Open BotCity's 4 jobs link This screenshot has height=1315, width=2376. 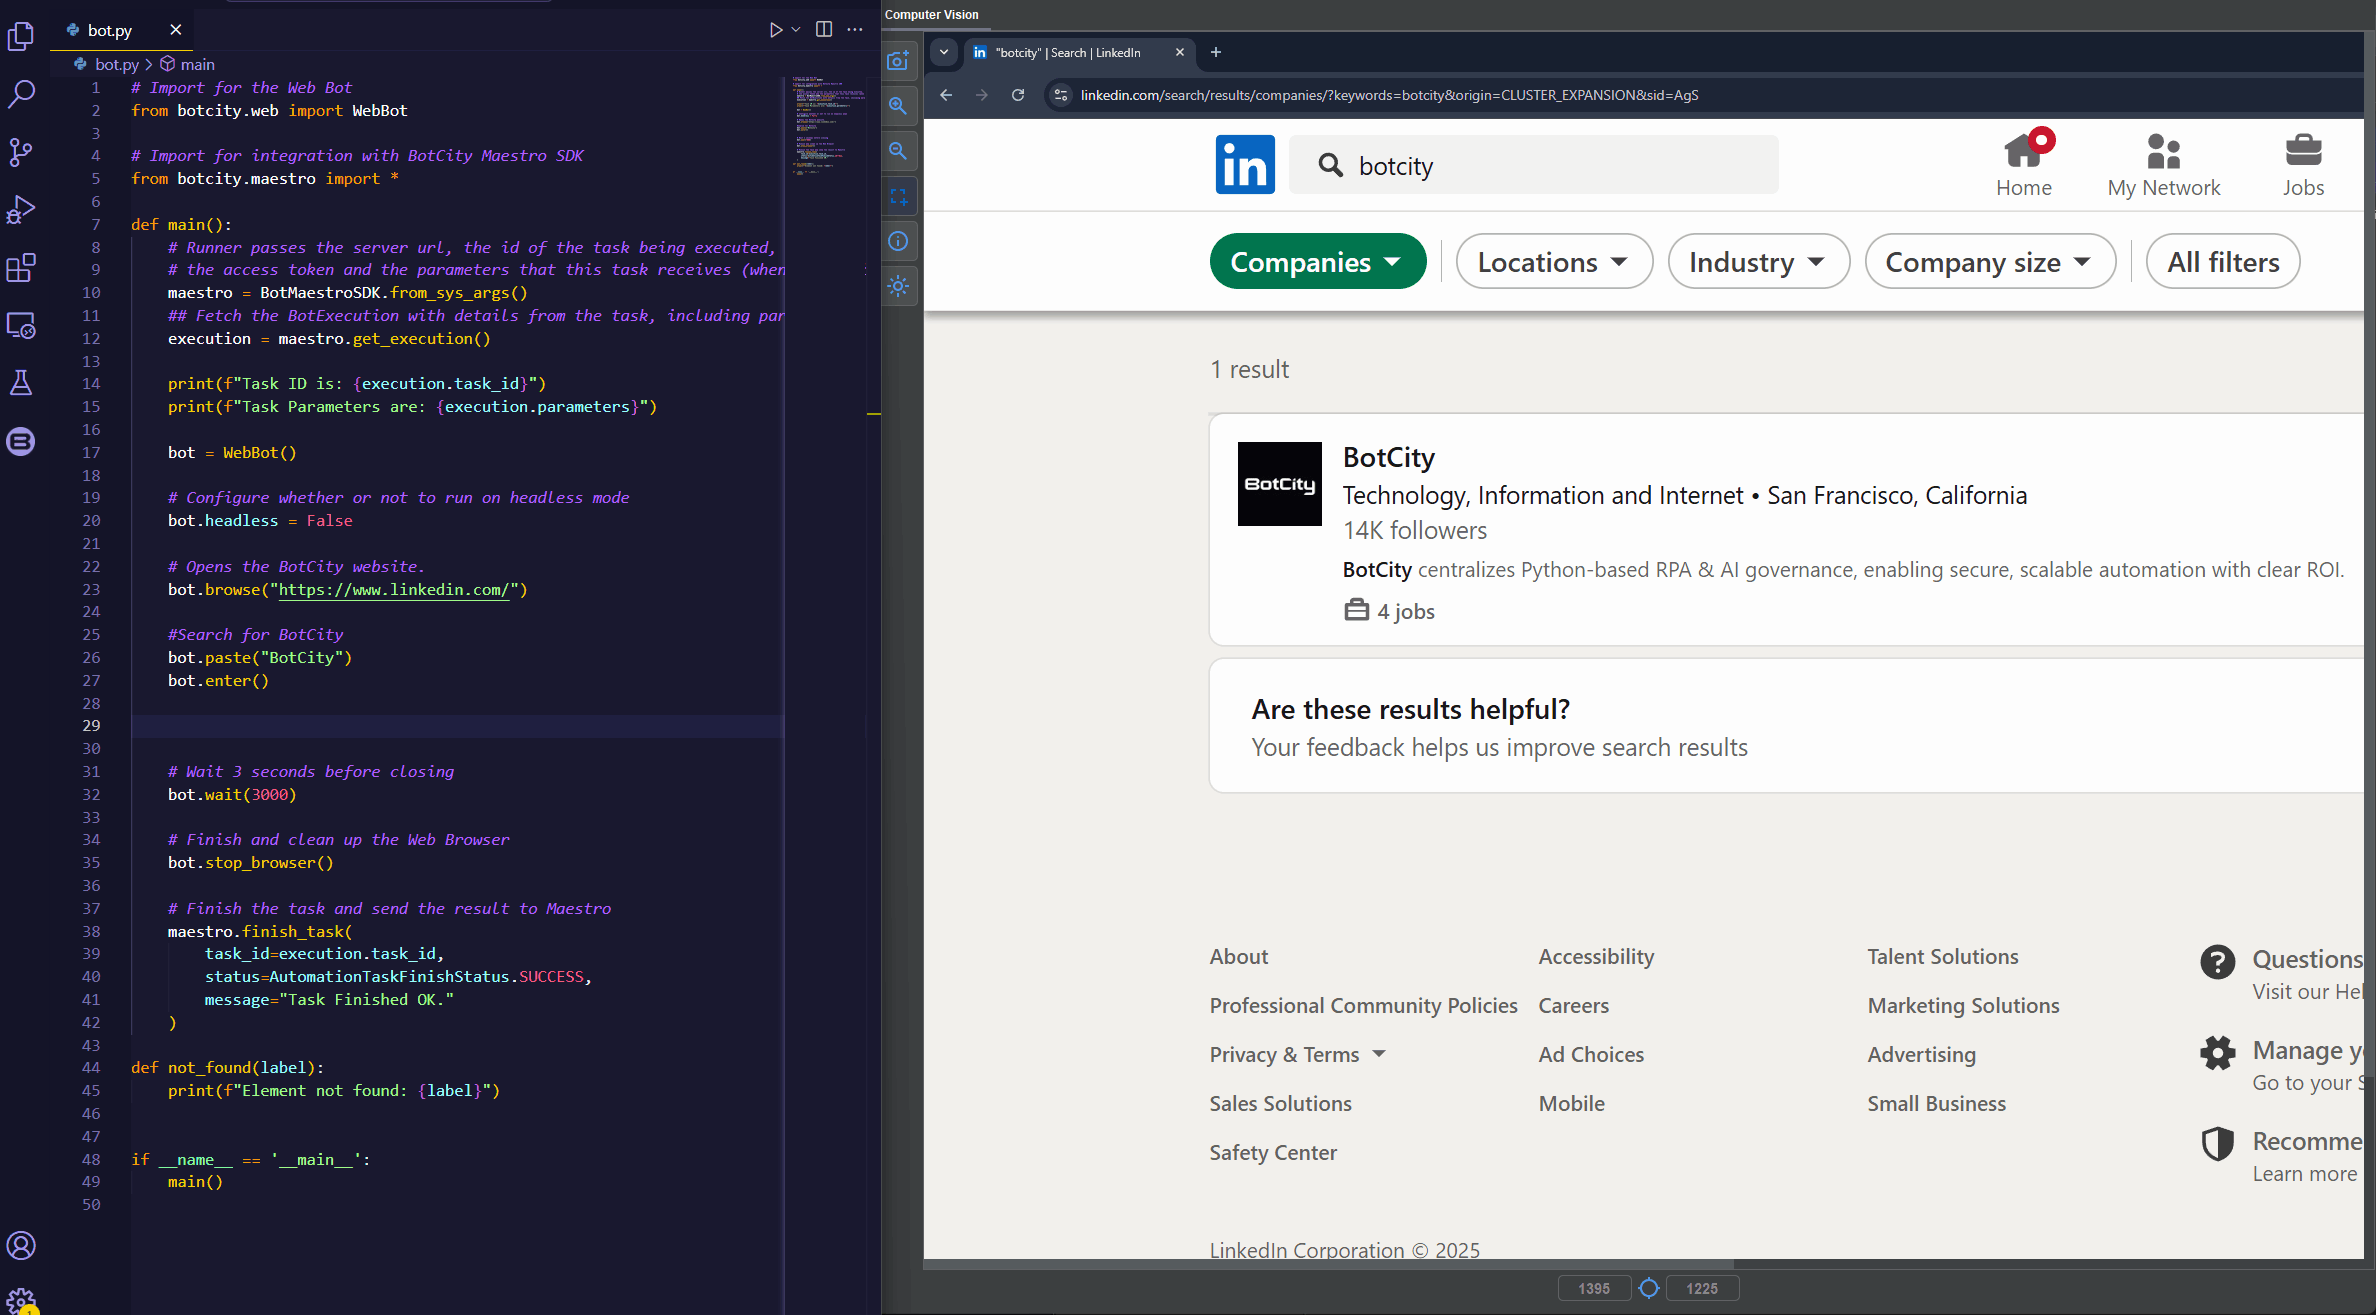tap(1389, 611)
